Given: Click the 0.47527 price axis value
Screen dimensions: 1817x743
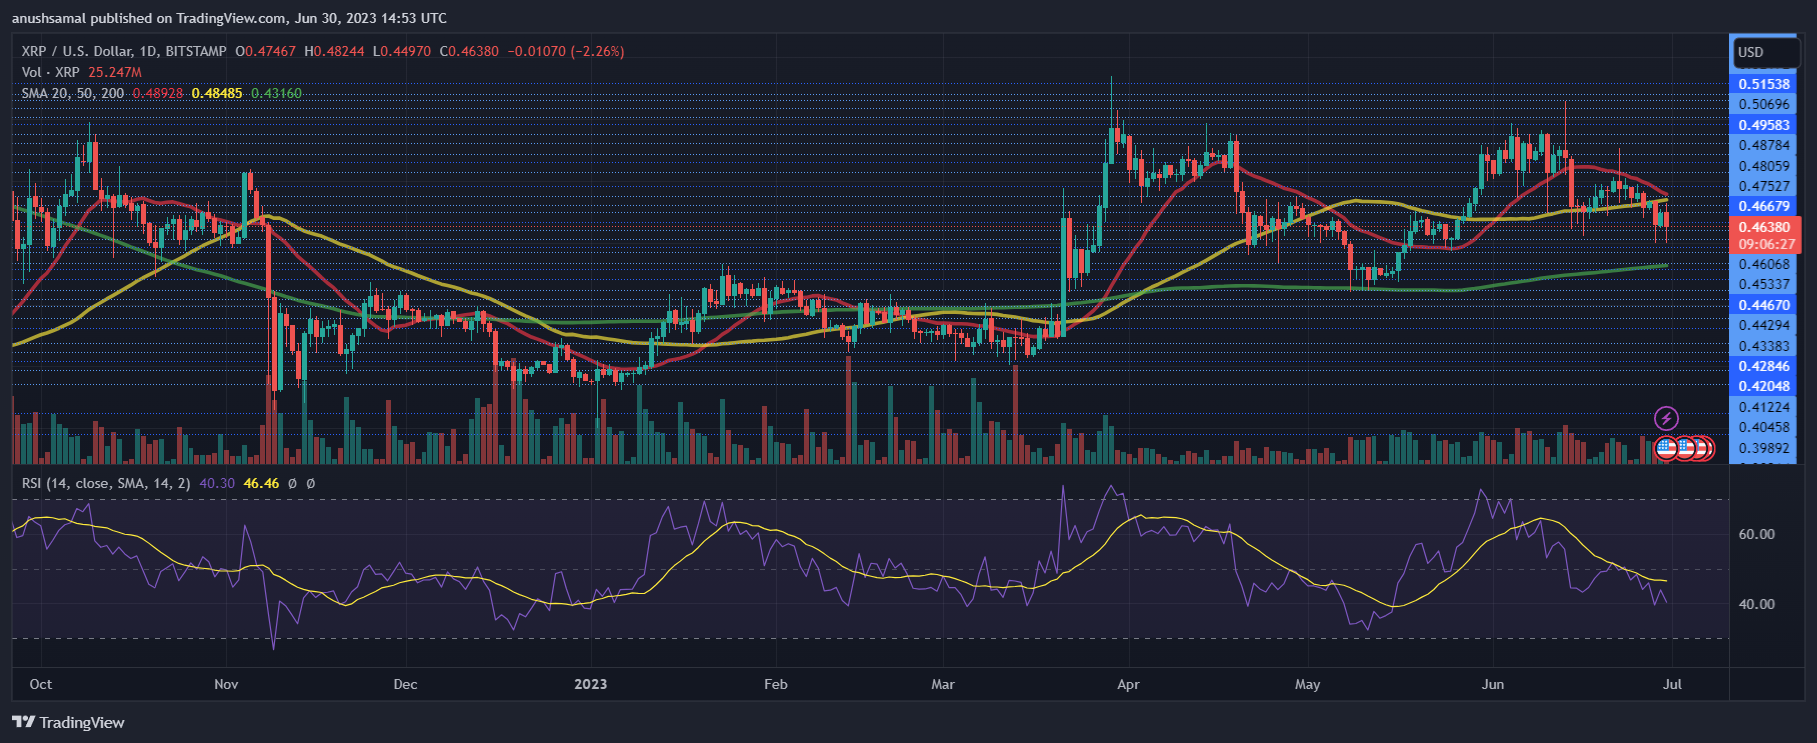Looking at the screenshot, I should point(1764,186).
